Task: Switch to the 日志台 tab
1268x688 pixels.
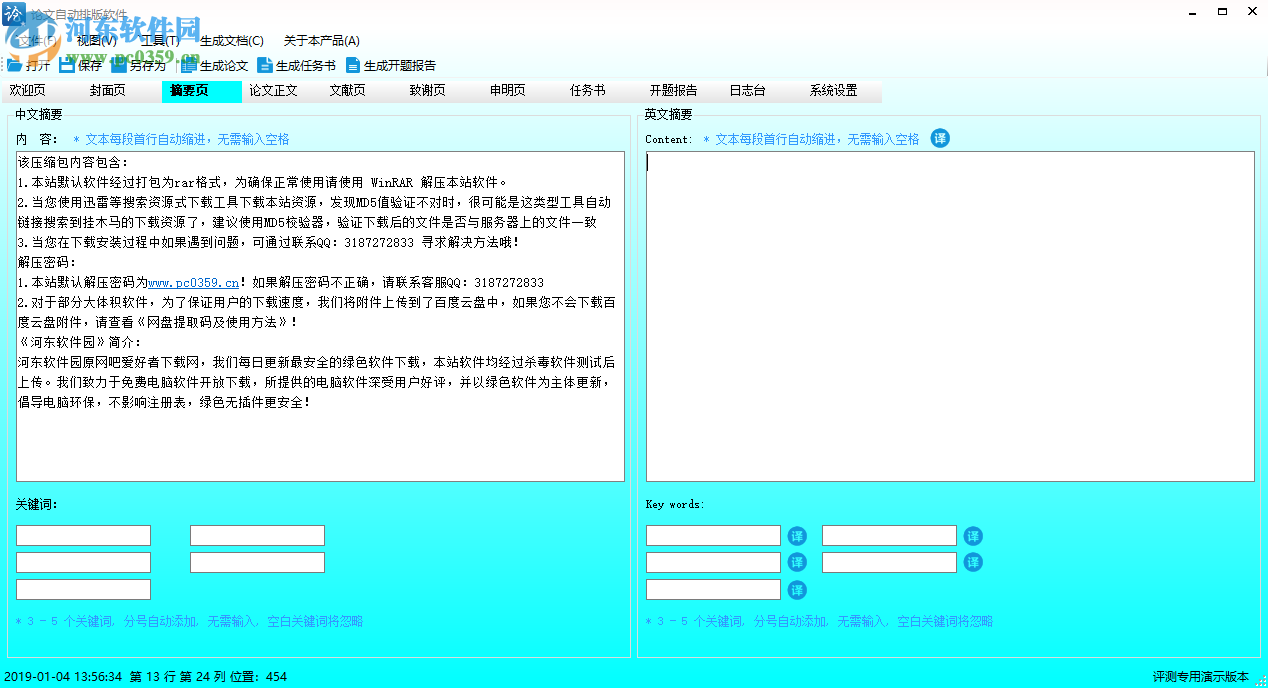Action: pos(762,91)
